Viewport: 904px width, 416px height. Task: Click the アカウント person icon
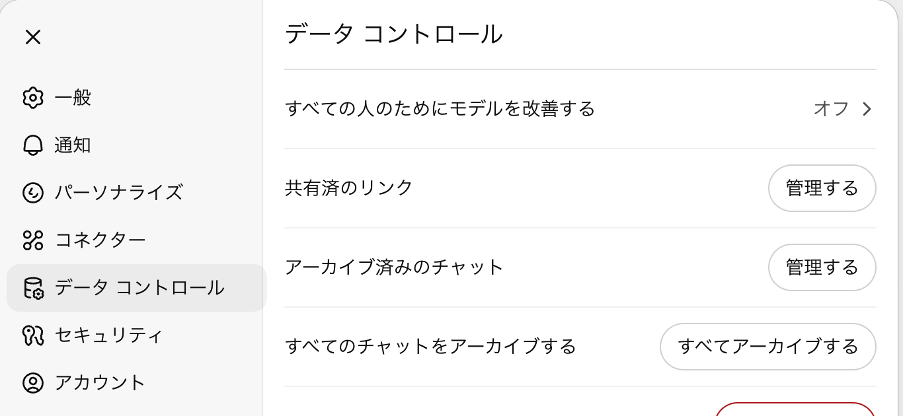(33, 383)
